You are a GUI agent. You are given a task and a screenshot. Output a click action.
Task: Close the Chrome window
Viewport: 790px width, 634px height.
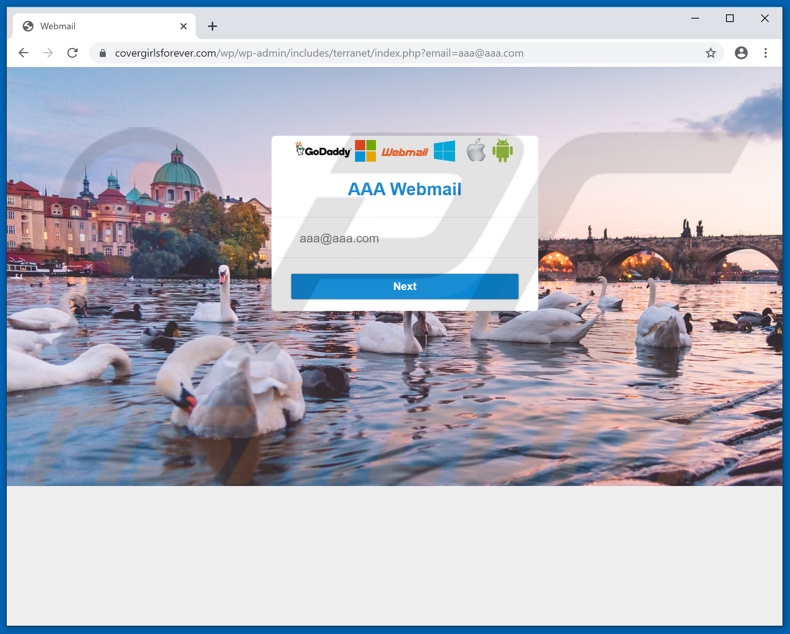765,18
